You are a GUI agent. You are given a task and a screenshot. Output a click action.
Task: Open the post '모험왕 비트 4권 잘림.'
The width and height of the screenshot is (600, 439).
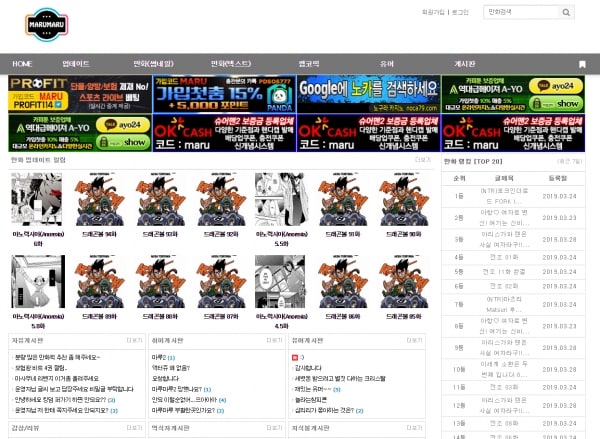click(x=41, y=368)
